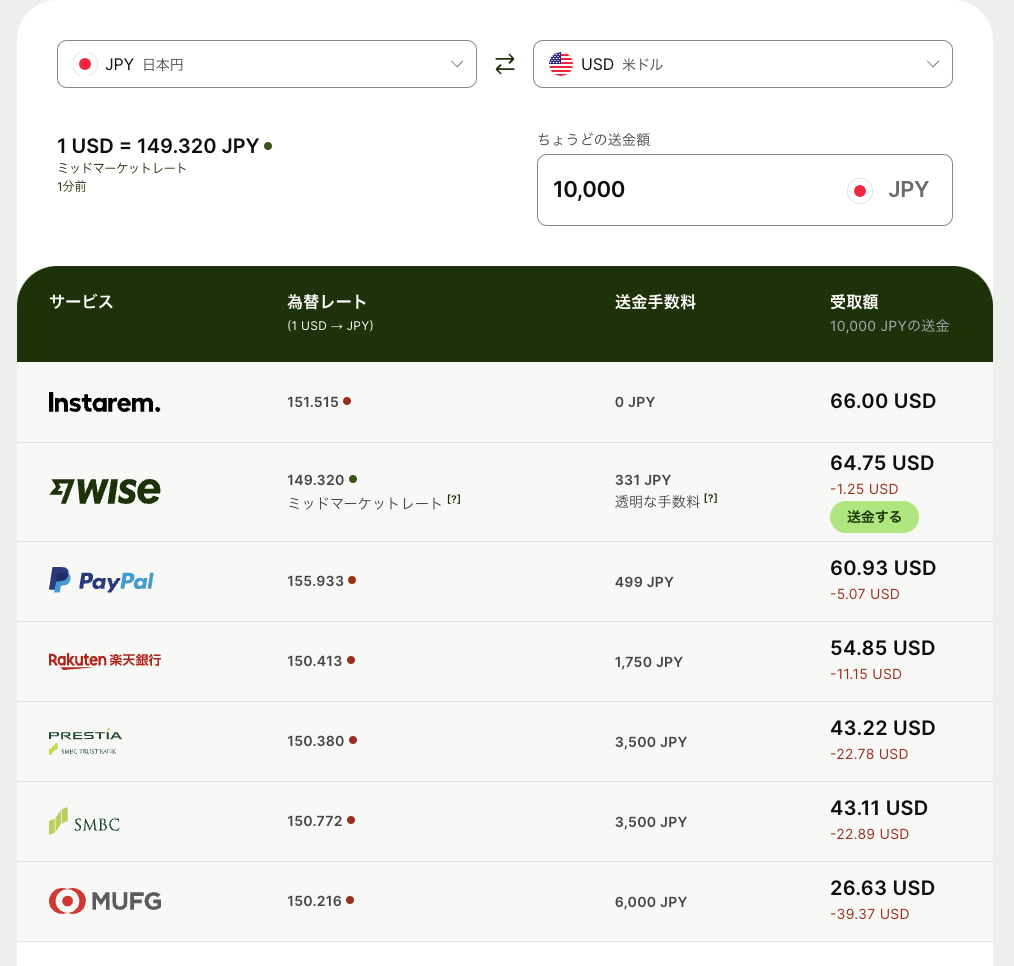Click the 499 JPY fee for PayPal
Screen dimensions: 1014x966
click(x=644, y=582)
